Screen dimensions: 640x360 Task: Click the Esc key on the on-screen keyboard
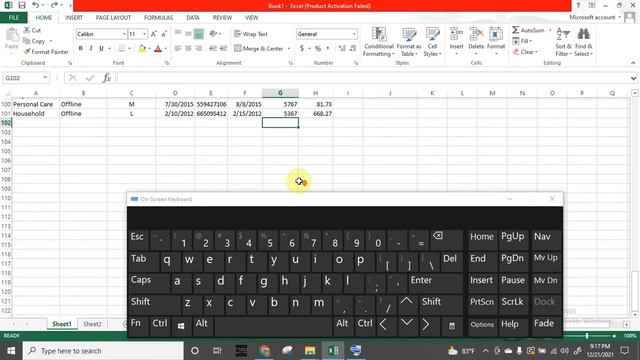point(139,240)
